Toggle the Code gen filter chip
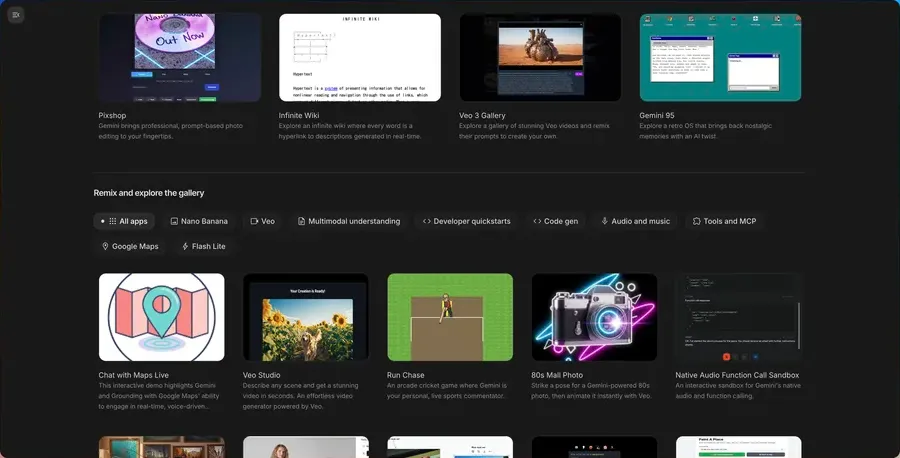This screenshot has width=900, height=458. 555,221
